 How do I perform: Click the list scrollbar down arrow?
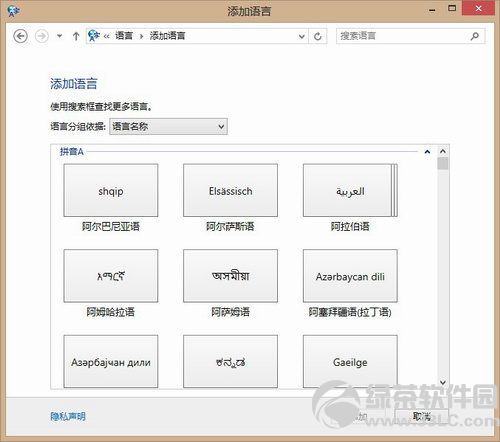pos(443,382)
